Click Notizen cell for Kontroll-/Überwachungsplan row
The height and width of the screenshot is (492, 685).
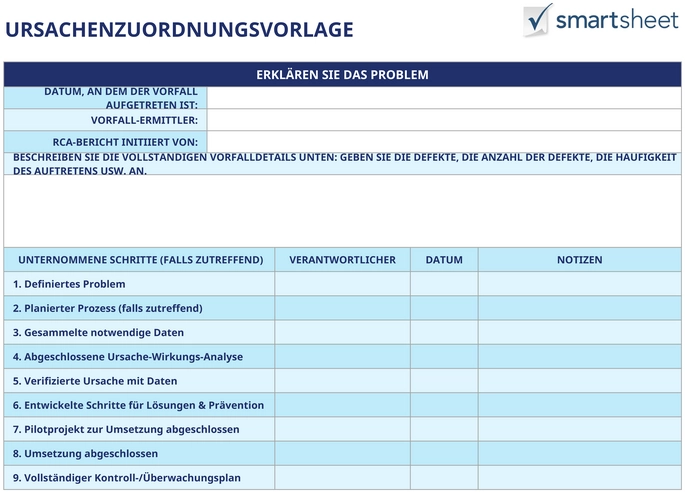[580, 478]
